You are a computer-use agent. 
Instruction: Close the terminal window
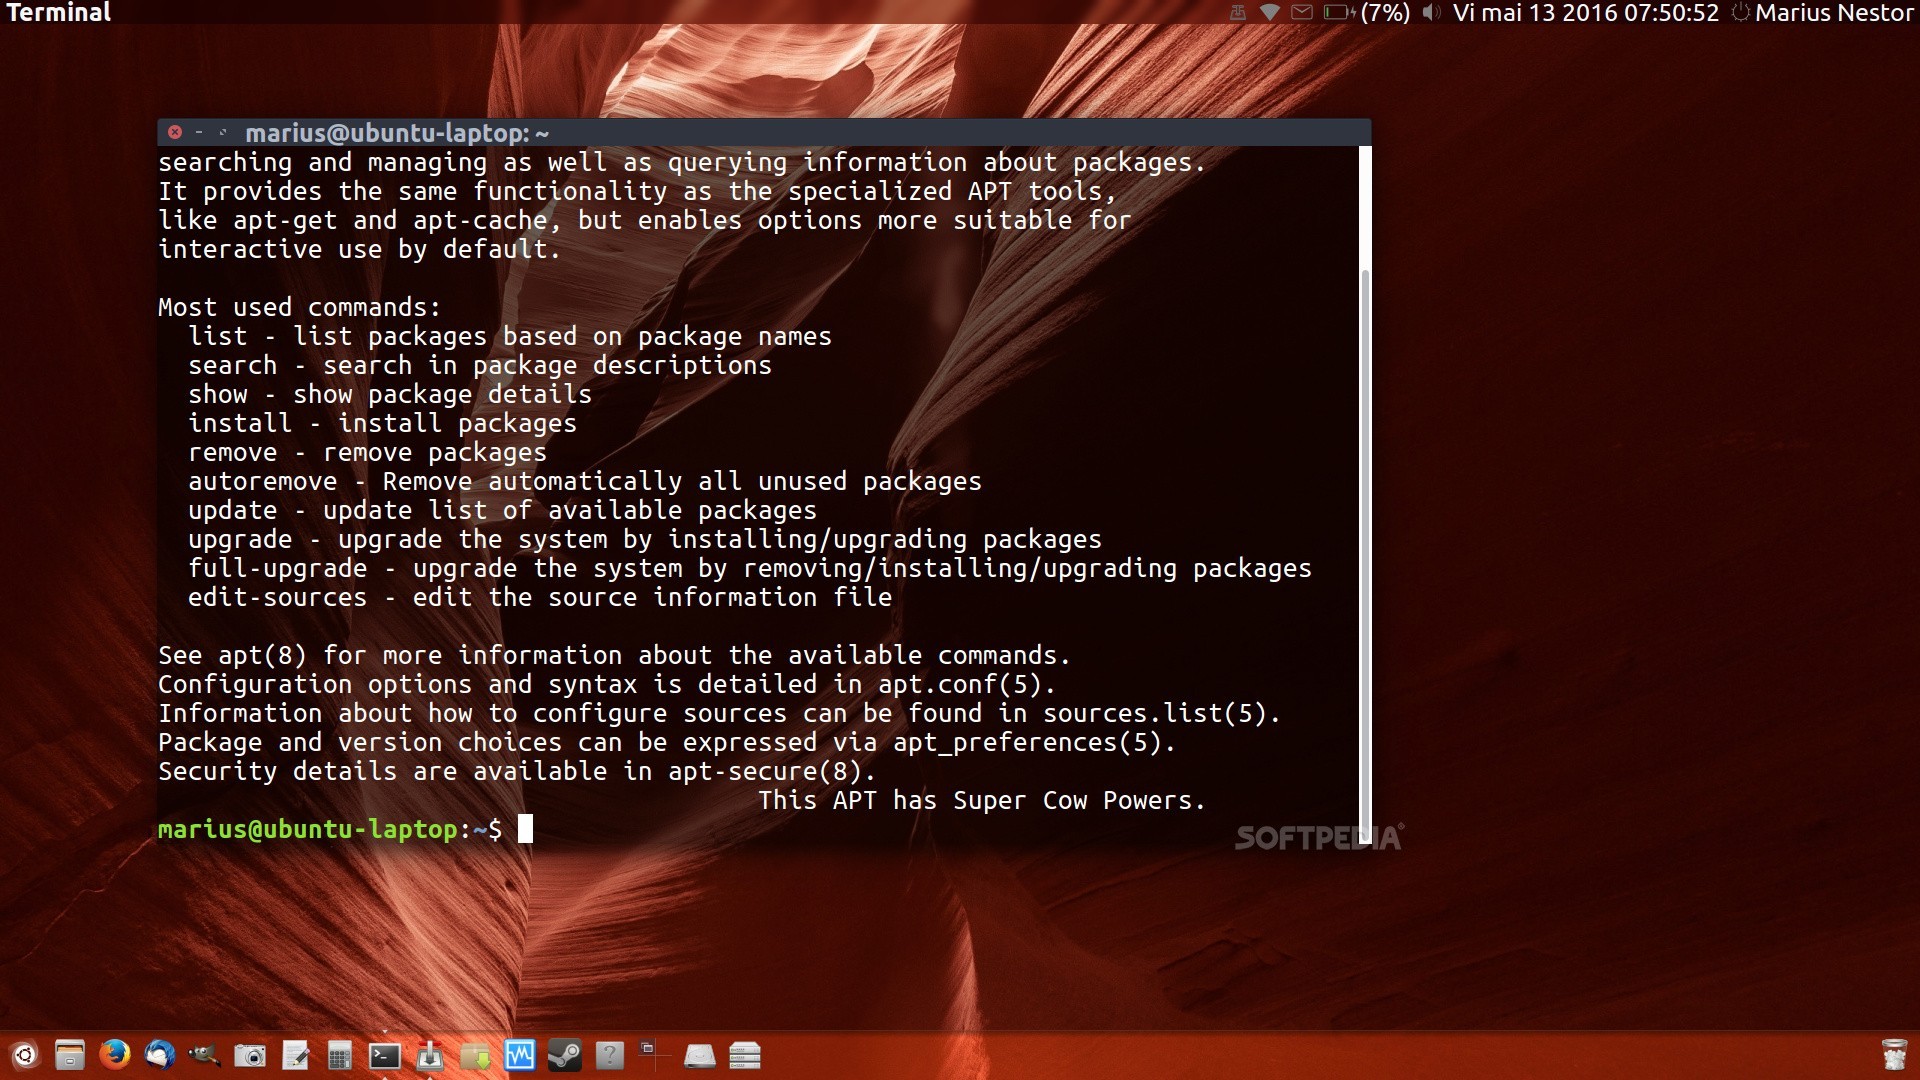tap(175, 132)
